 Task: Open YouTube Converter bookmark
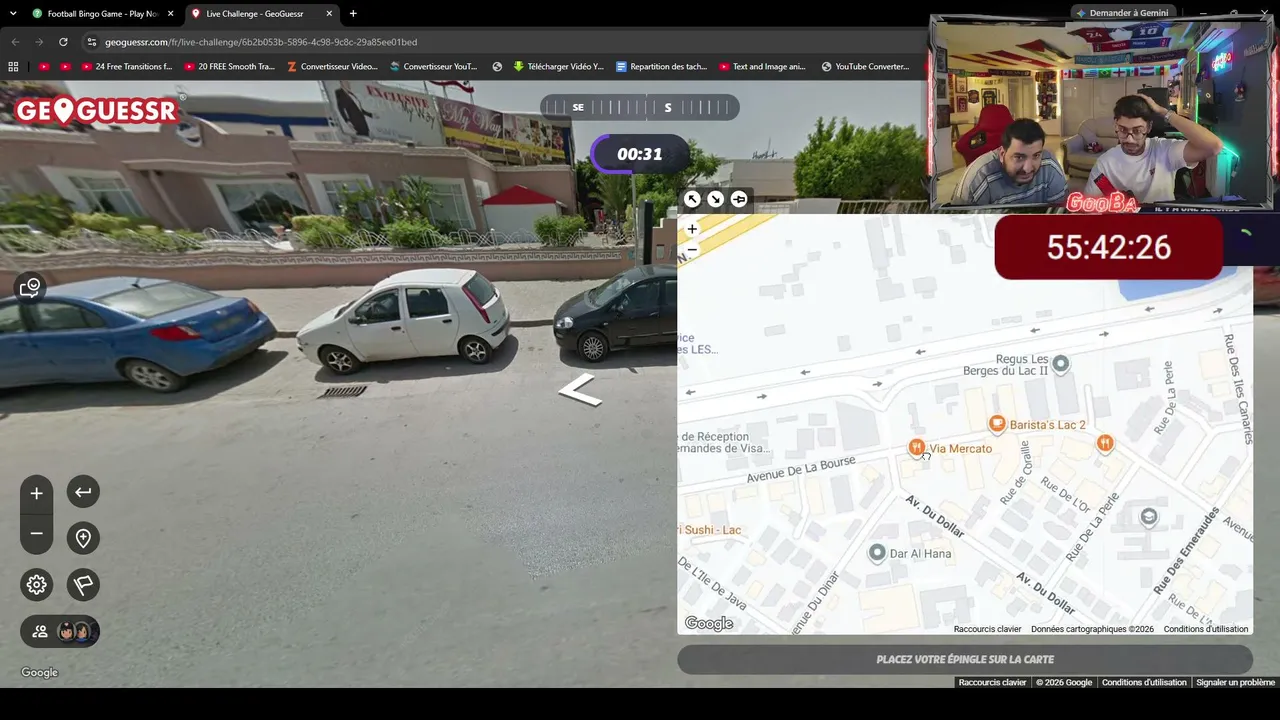point(865,67)
